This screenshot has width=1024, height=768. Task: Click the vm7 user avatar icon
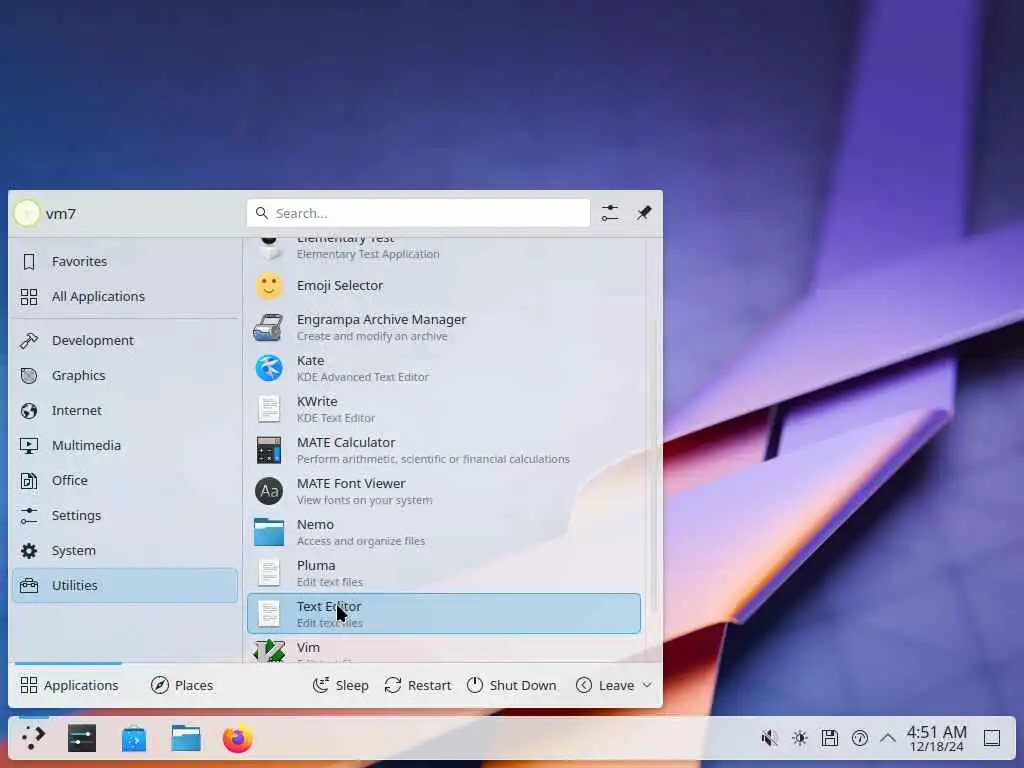27,214
